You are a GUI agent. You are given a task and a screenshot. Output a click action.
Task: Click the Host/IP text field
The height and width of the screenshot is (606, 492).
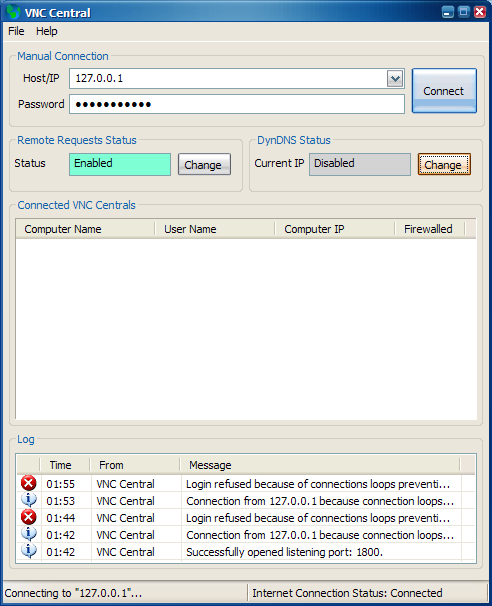coord(228,79)
